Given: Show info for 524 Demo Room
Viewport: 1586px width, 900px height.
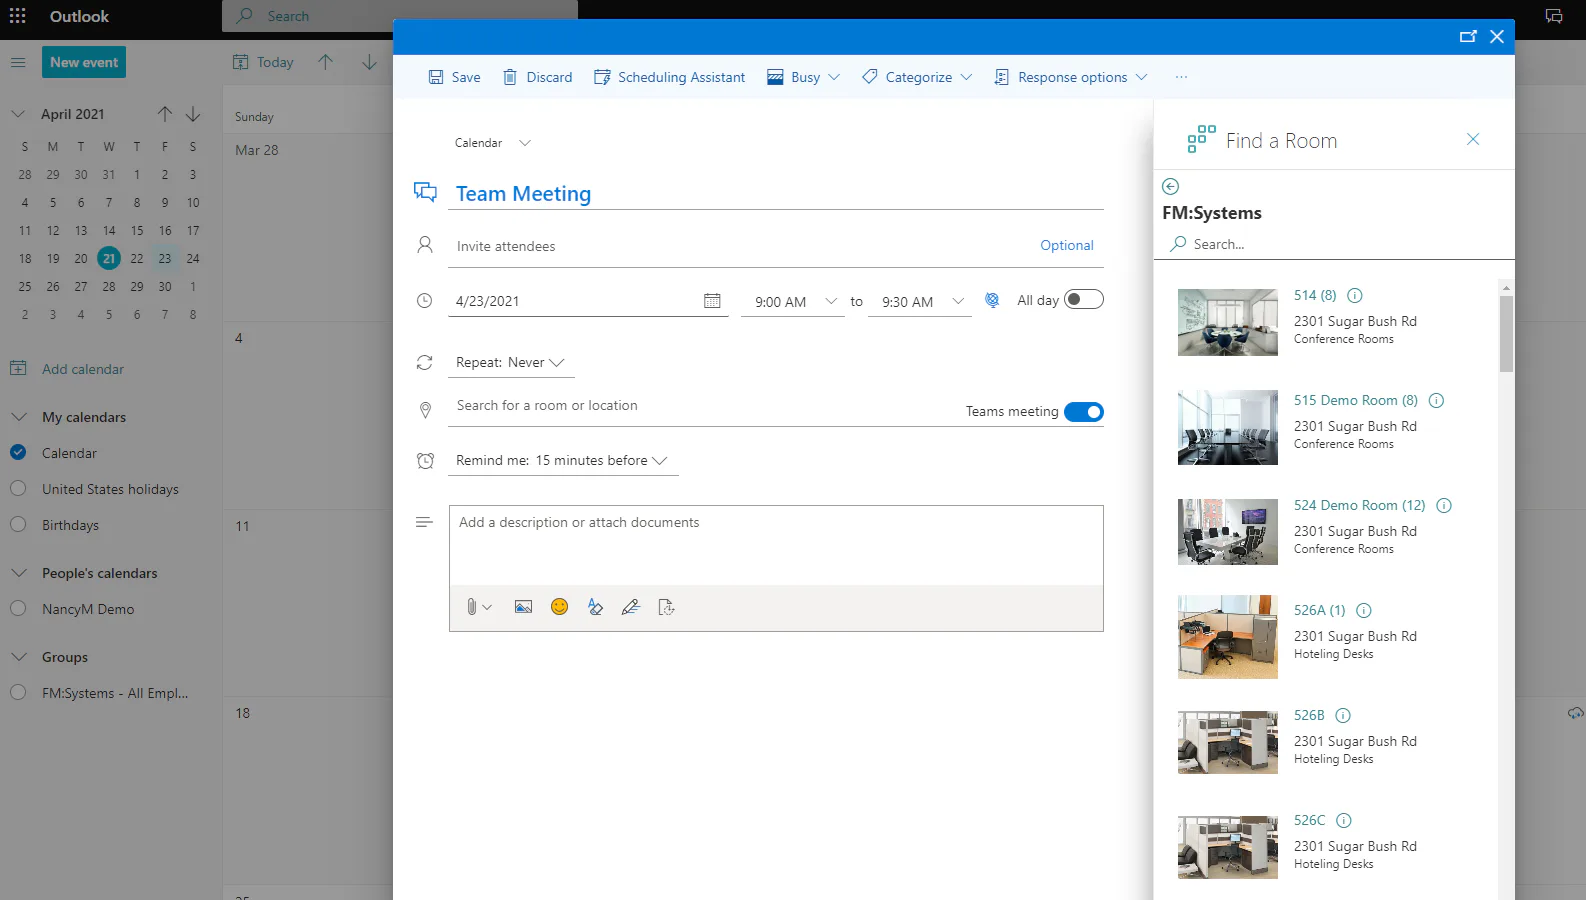Looking at the screenshot, I should click(x=1444, y=505).
